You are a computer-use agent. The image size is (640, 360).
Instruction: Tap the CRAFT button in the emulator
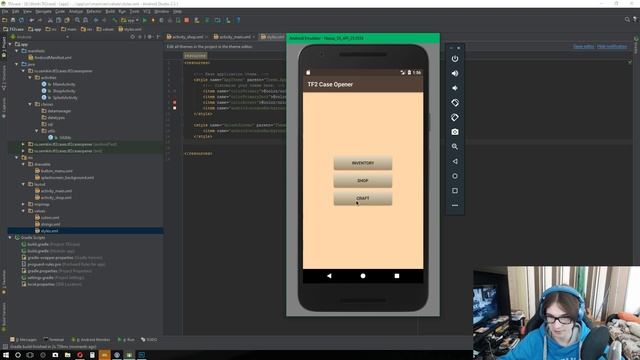363,198
